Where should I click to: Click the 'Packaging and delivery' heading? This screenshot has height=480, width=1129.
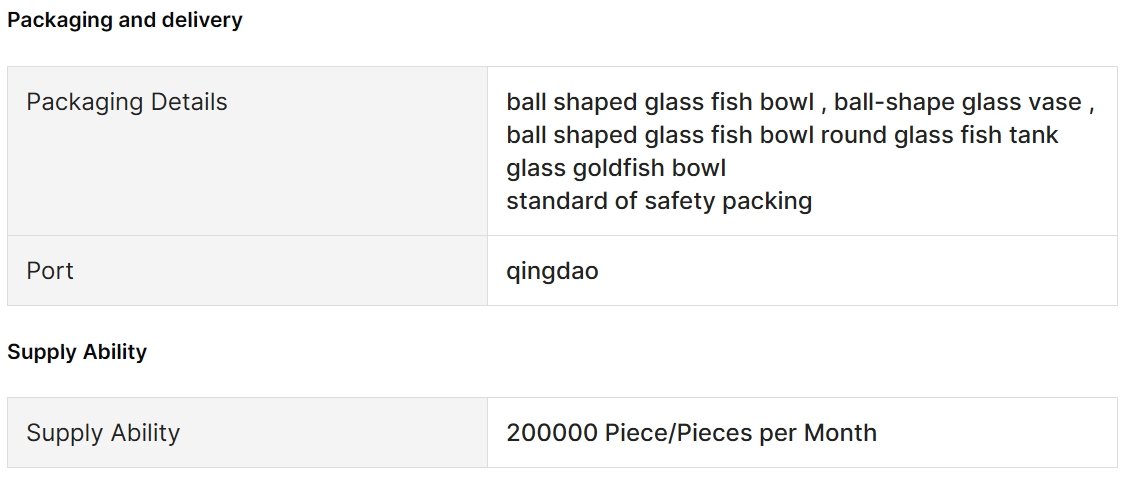pos(125,20)
